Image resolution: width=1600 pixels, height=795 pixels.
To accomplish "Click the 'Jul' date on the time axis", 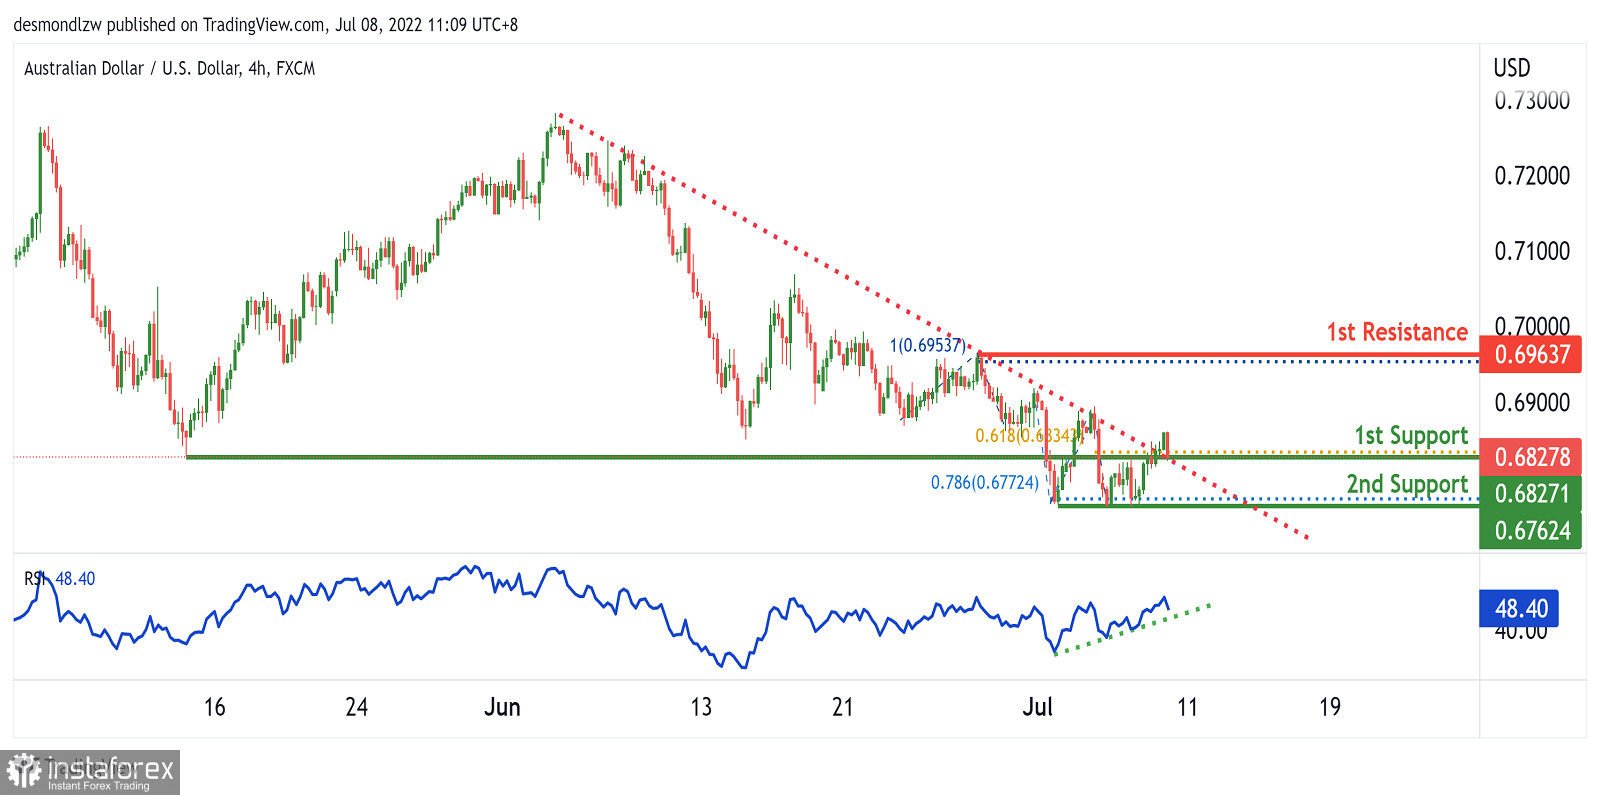I will pyautogui.click(x=1037, y=707).
